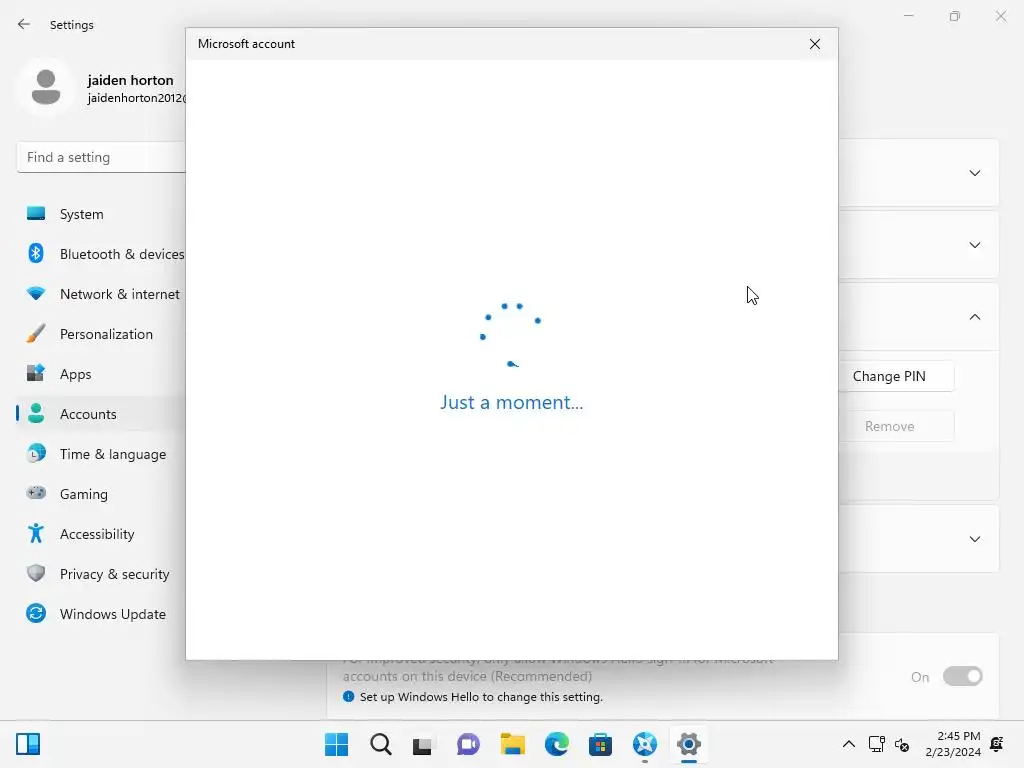The height and width of the screenshot is (768, 1024).
Task: Click the muted volume tray icon
Action: pos(902,744)
